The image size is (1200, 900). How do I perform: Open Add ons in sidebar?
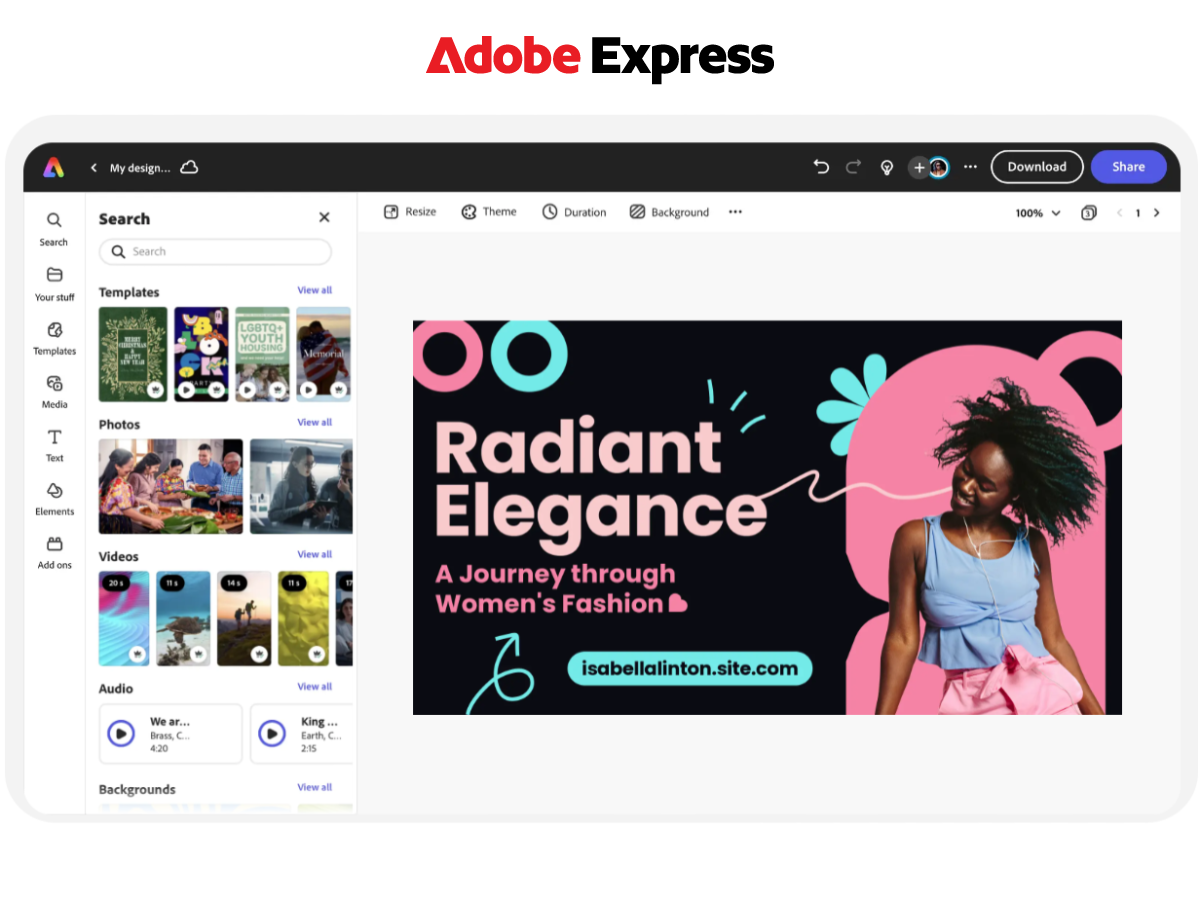point(55,552)
